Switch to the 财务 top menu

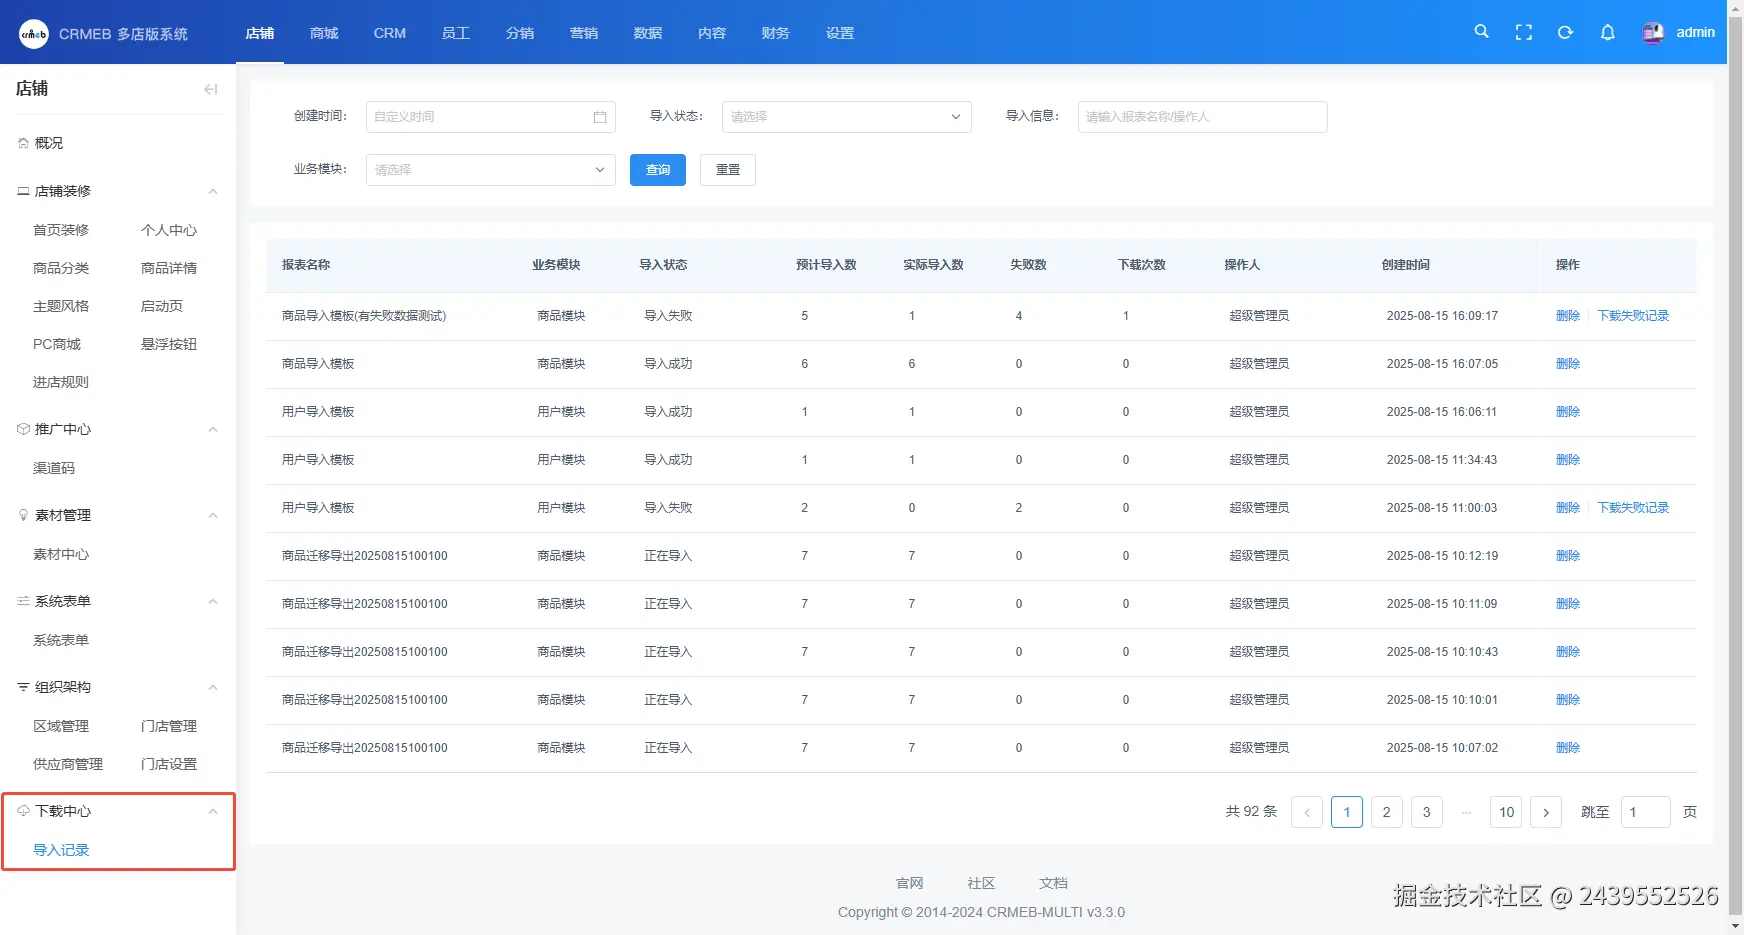[775, 33]
